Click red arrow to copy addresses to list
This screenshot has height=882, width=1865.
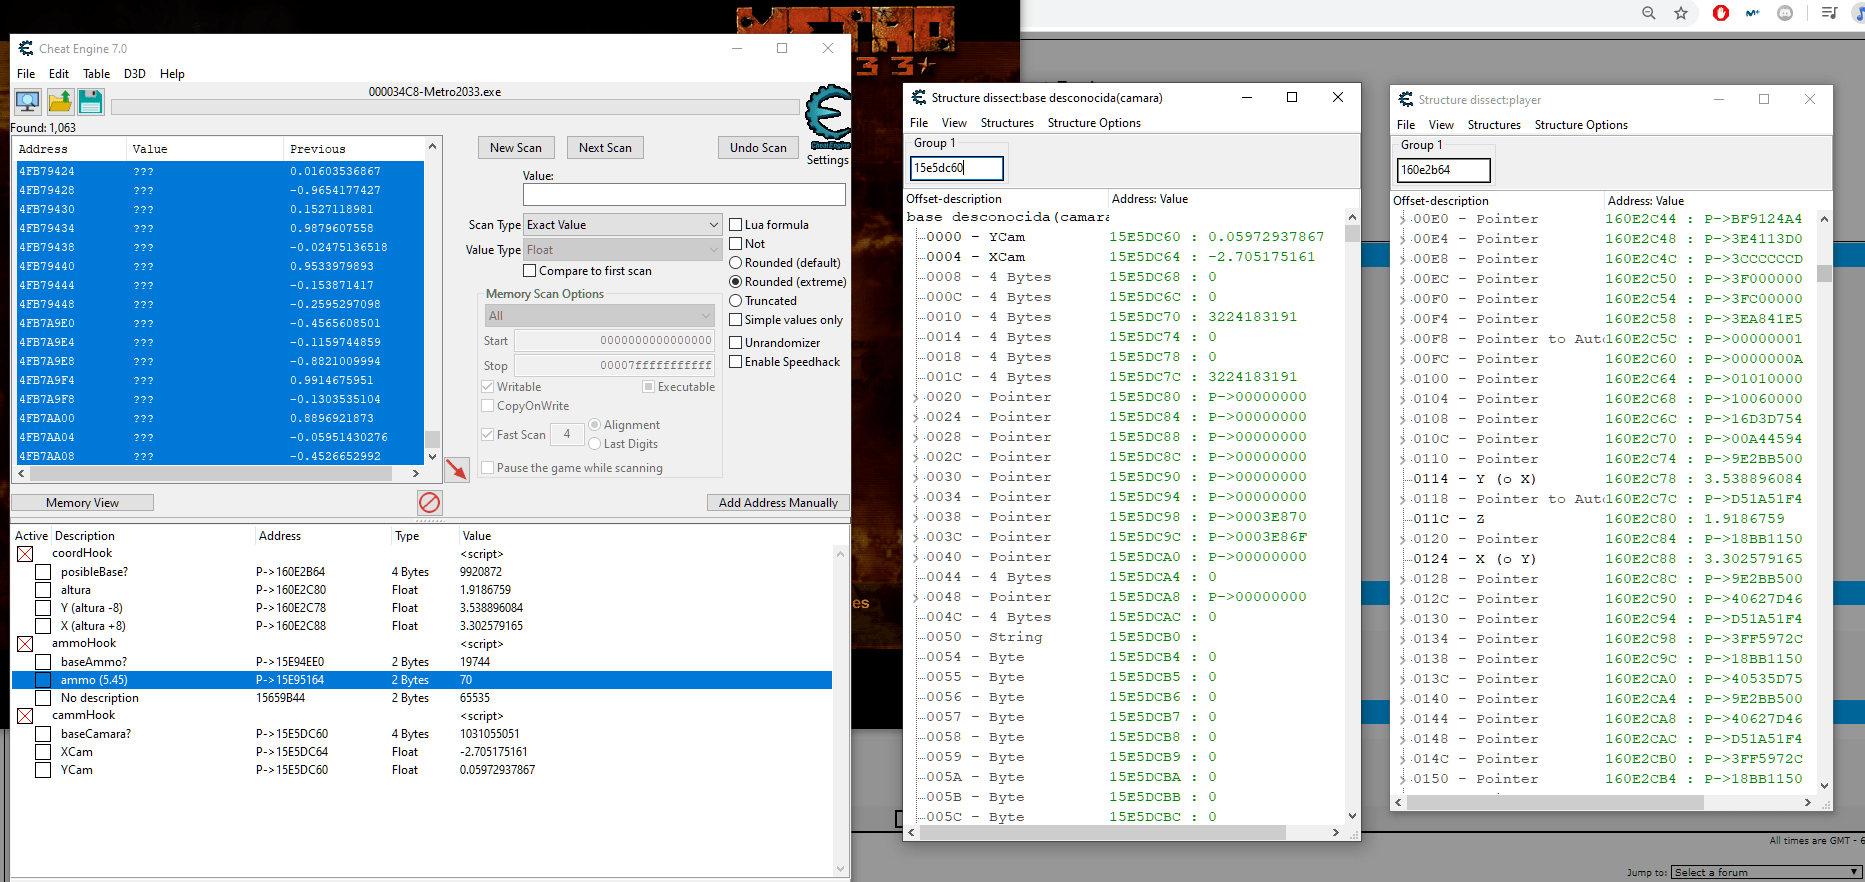457,469
